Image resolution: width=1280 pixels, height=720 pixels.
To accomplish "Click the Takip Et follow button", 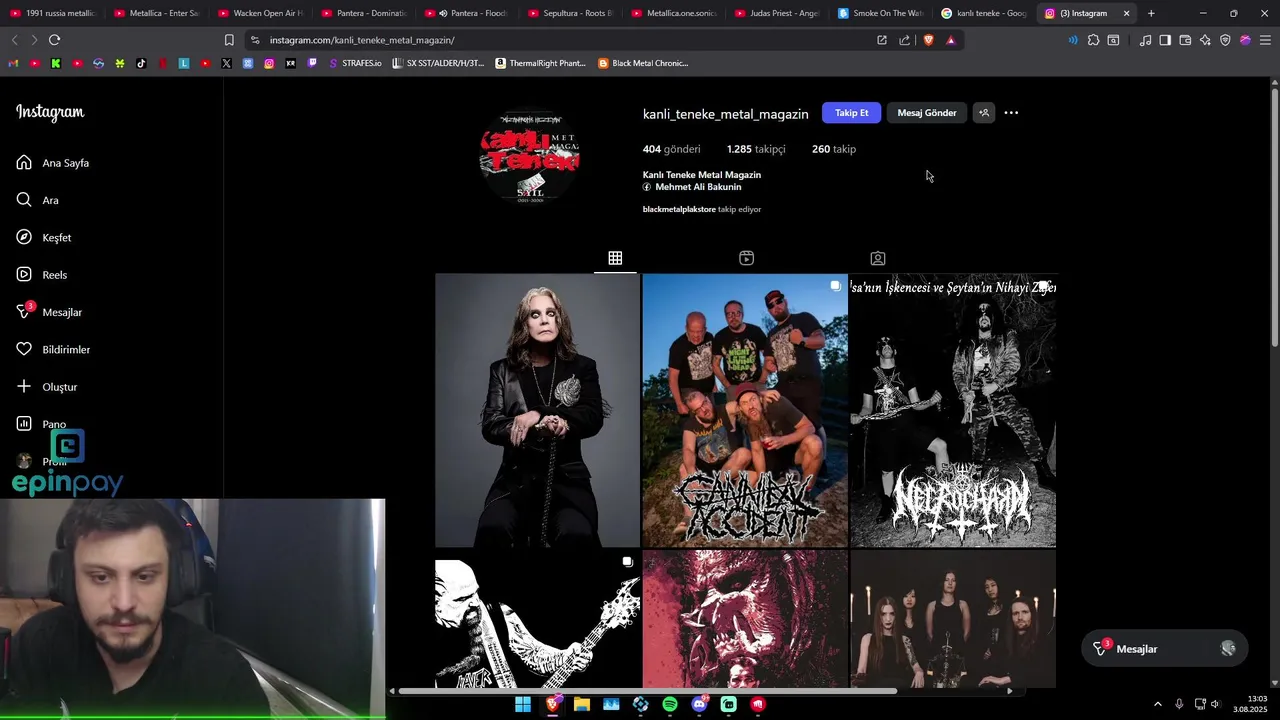I will (x=851, y=113).
